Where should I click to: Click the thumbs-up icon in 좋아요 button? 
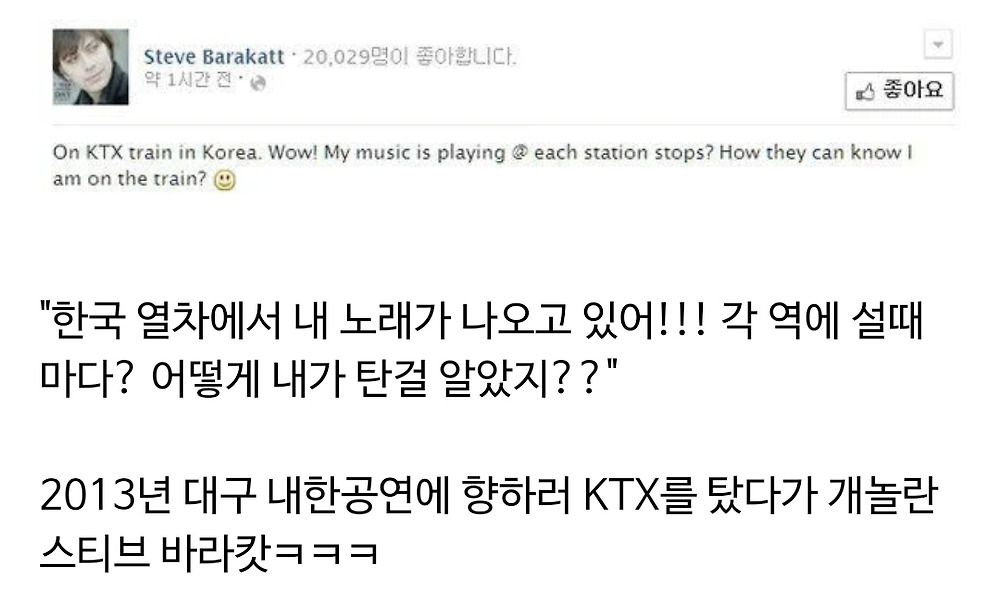pyautogui.click(x=865, y=92)
